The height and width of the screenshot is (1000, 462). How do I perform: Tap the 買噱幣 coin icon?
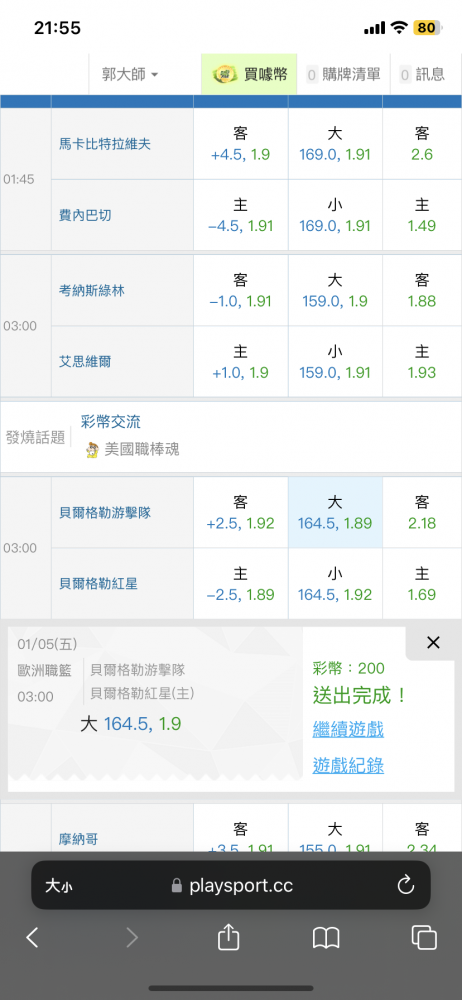coord(221,75)
